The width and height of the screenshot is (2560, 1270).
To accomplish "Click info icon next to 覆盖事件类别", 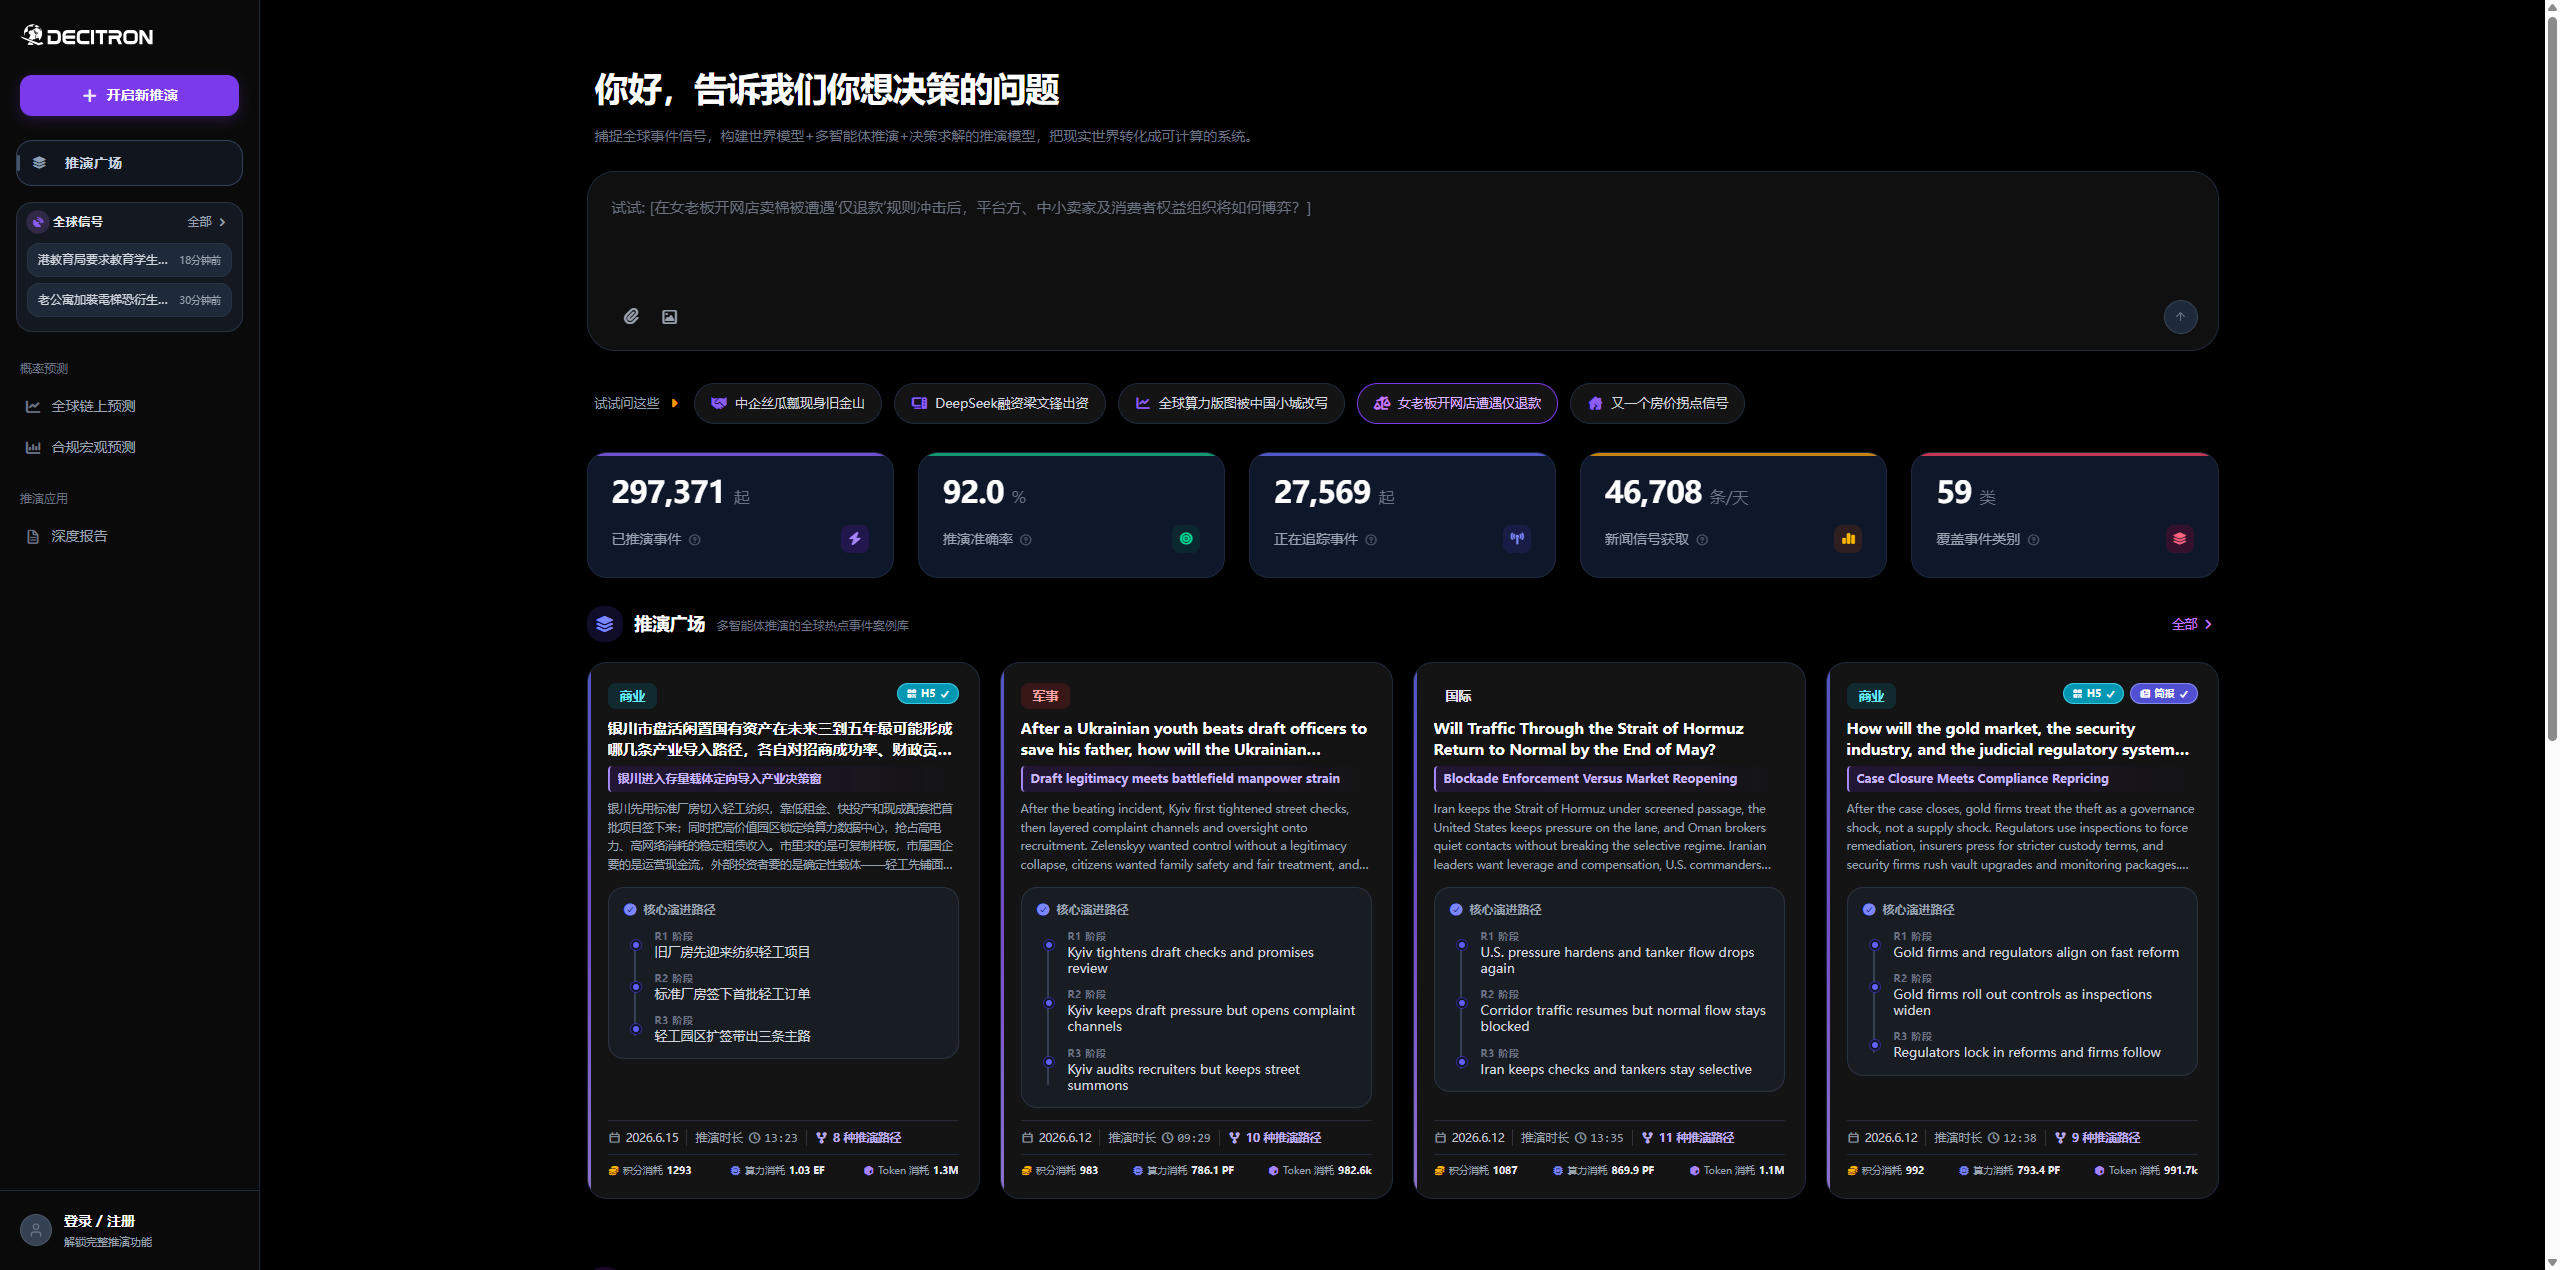I will pyautogui.click(x=2033, y=540).
